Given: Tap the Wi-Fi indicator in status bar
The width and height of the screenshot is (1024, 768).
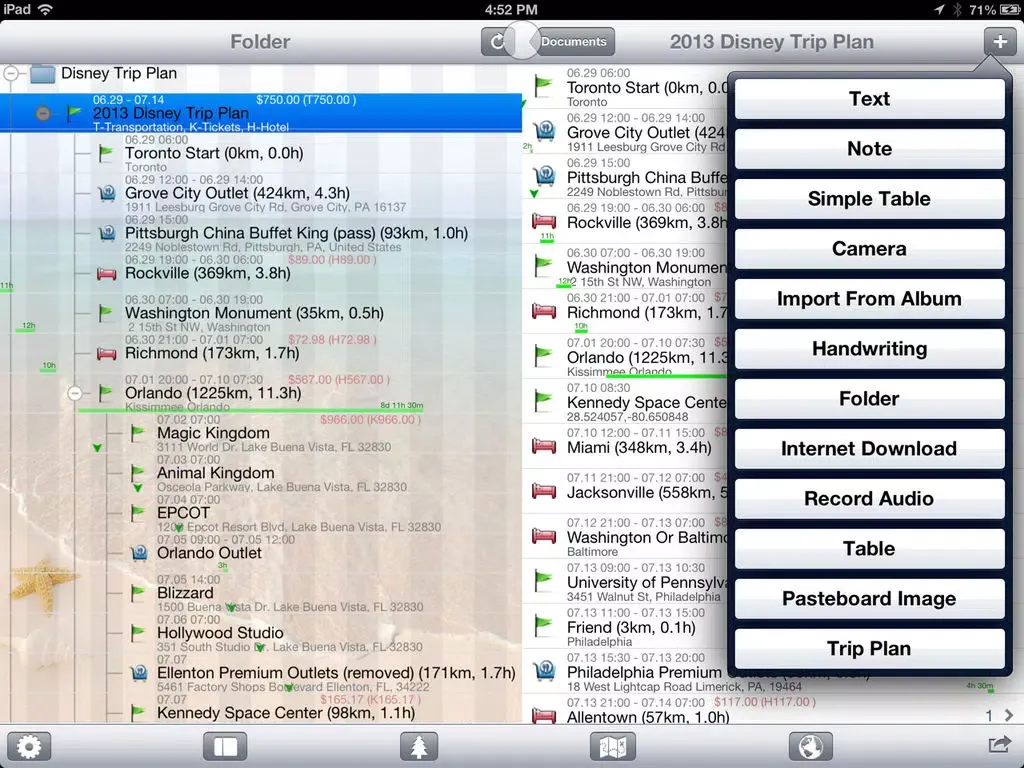Looking at the screenshot, I should (46, 9).
